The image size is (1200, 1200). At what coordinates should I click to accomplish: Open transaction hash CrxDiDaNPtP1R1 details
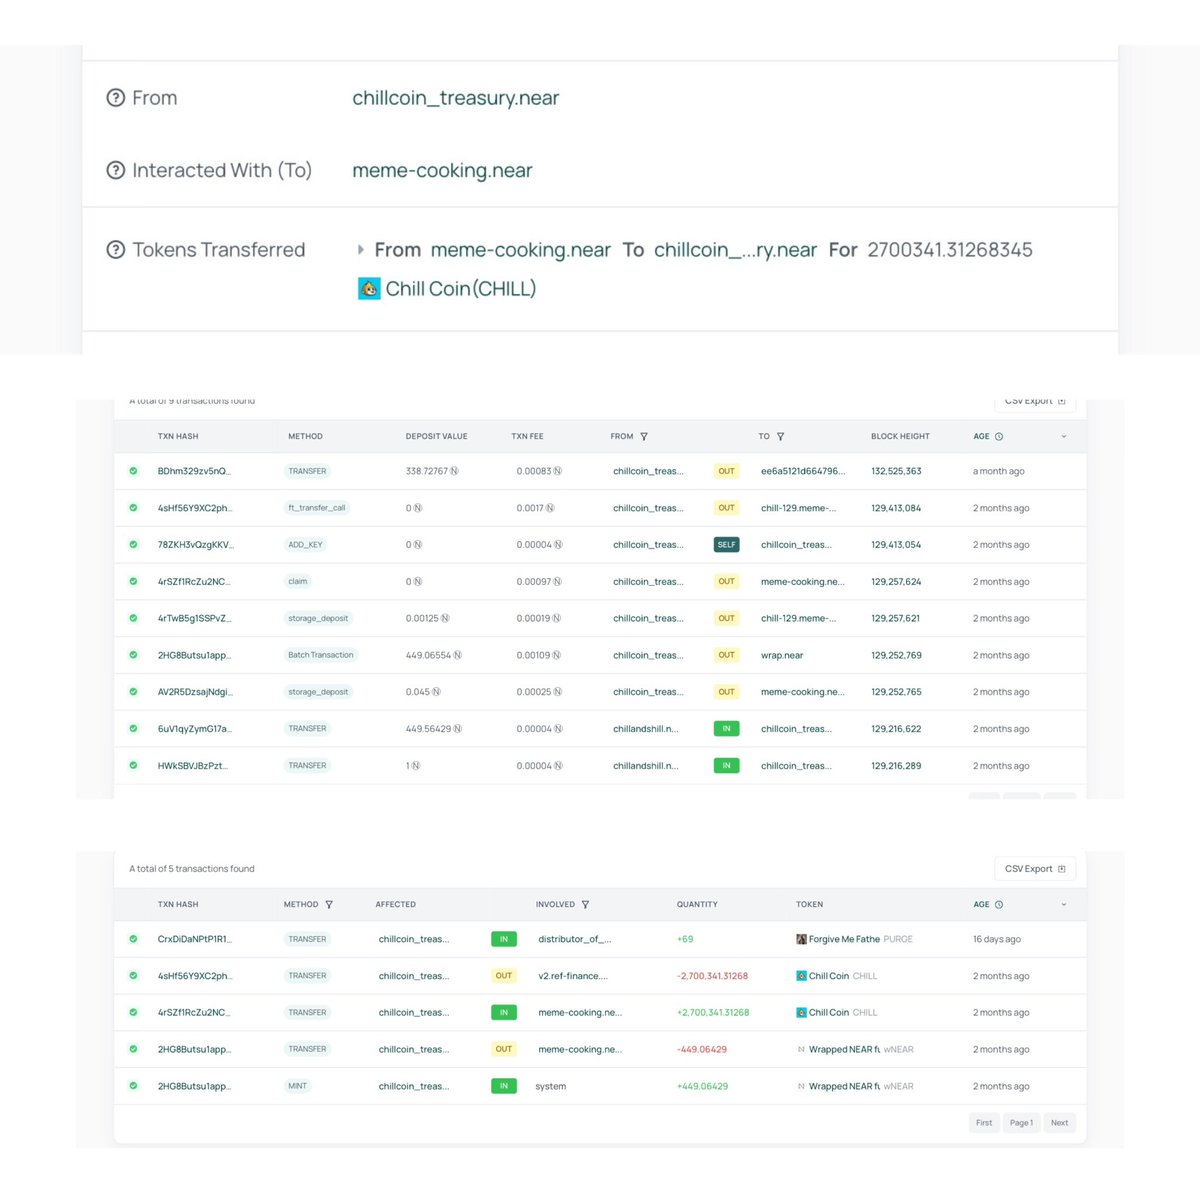coord(193,939)
